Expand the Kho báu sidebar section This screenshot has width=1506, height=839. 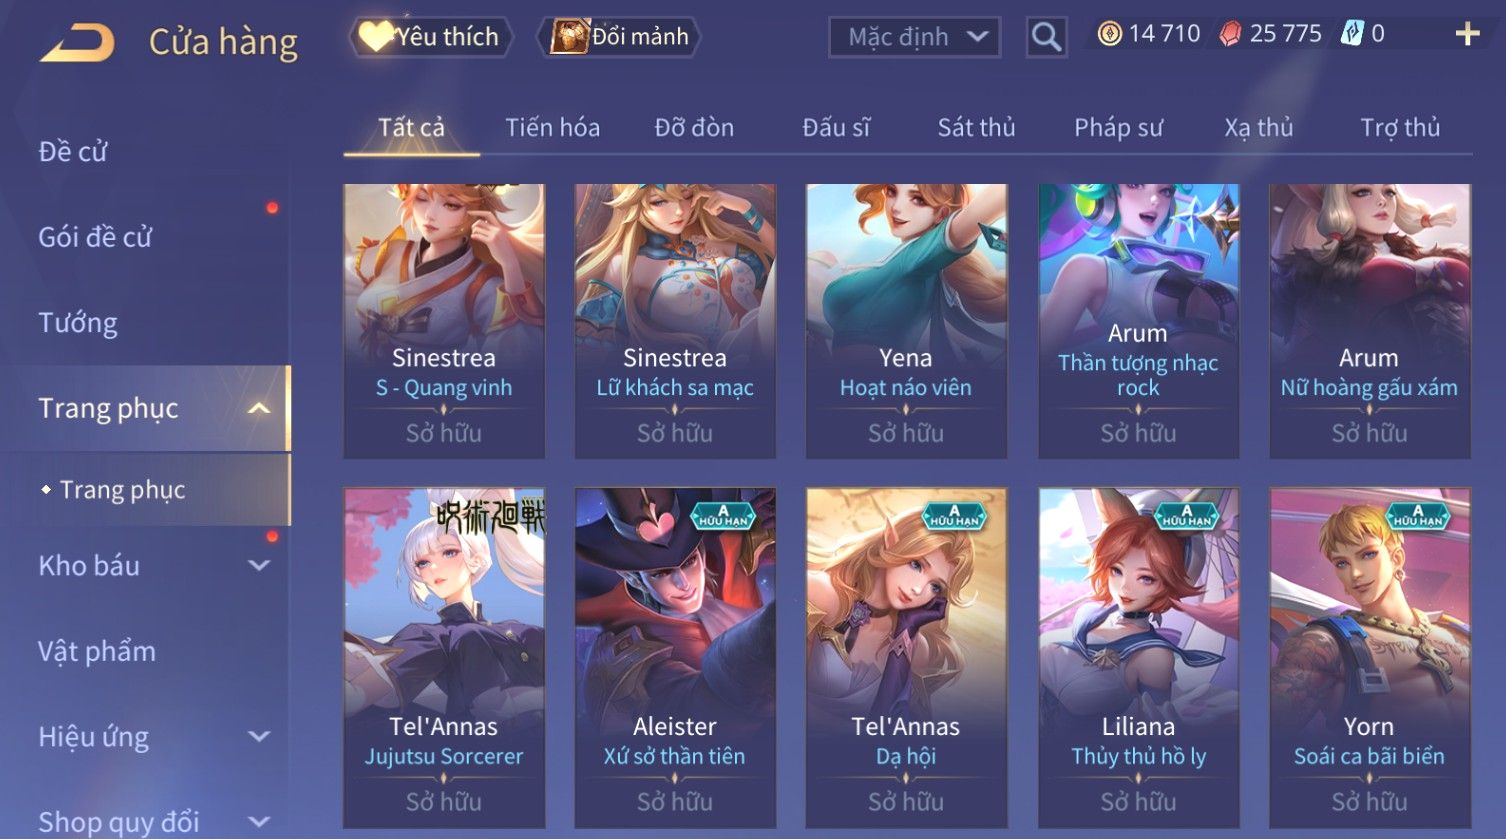(259, 565)
